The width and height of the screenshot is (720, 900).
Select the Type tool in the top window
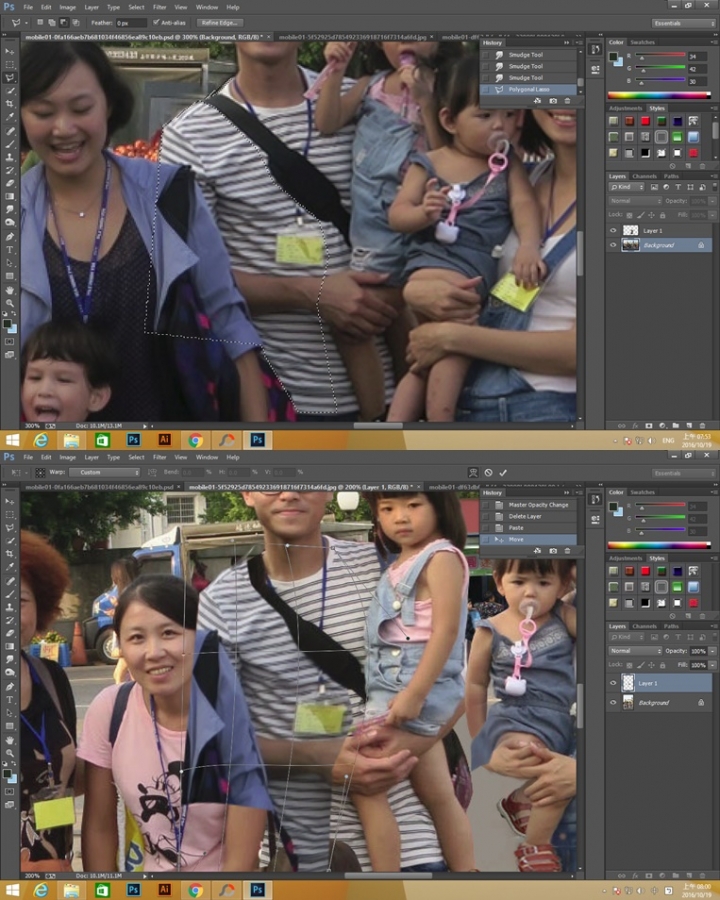tap(10, 250)
